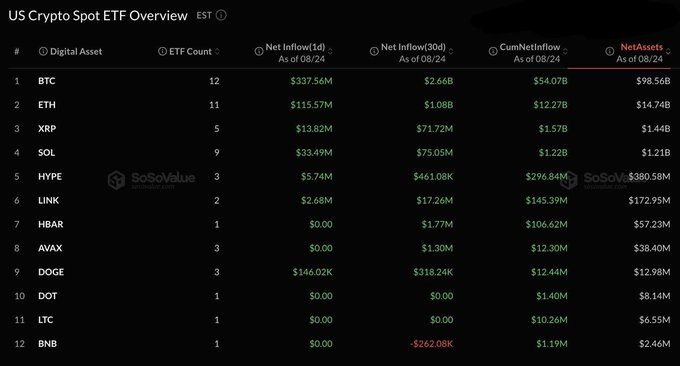Open the BTC asset row
This screenshot has width=680, height=366.
coord(340,81)
